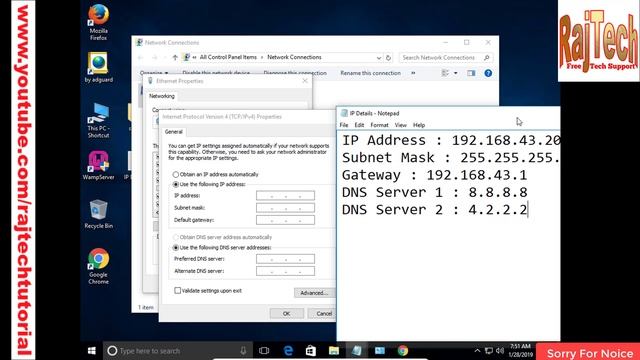This screenshot has height=360, width=640.
Task: Show hidden system tray icons
Action: pyautogui.click(x=477, y=351)
